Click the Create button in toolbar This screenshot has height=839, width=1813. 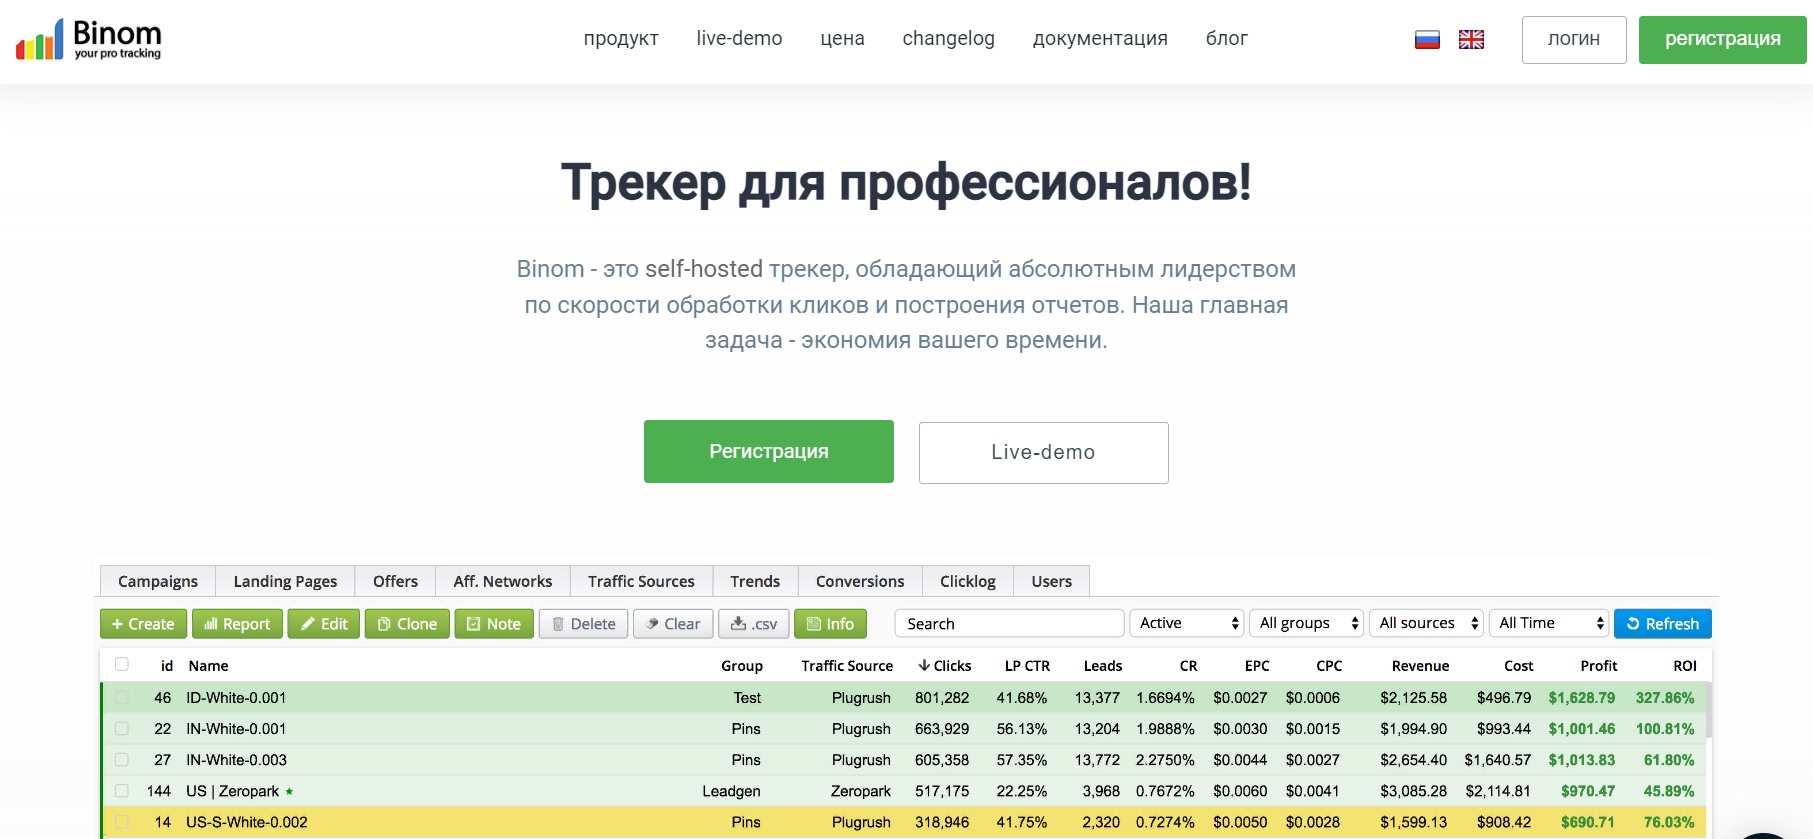tap(143, 623)
